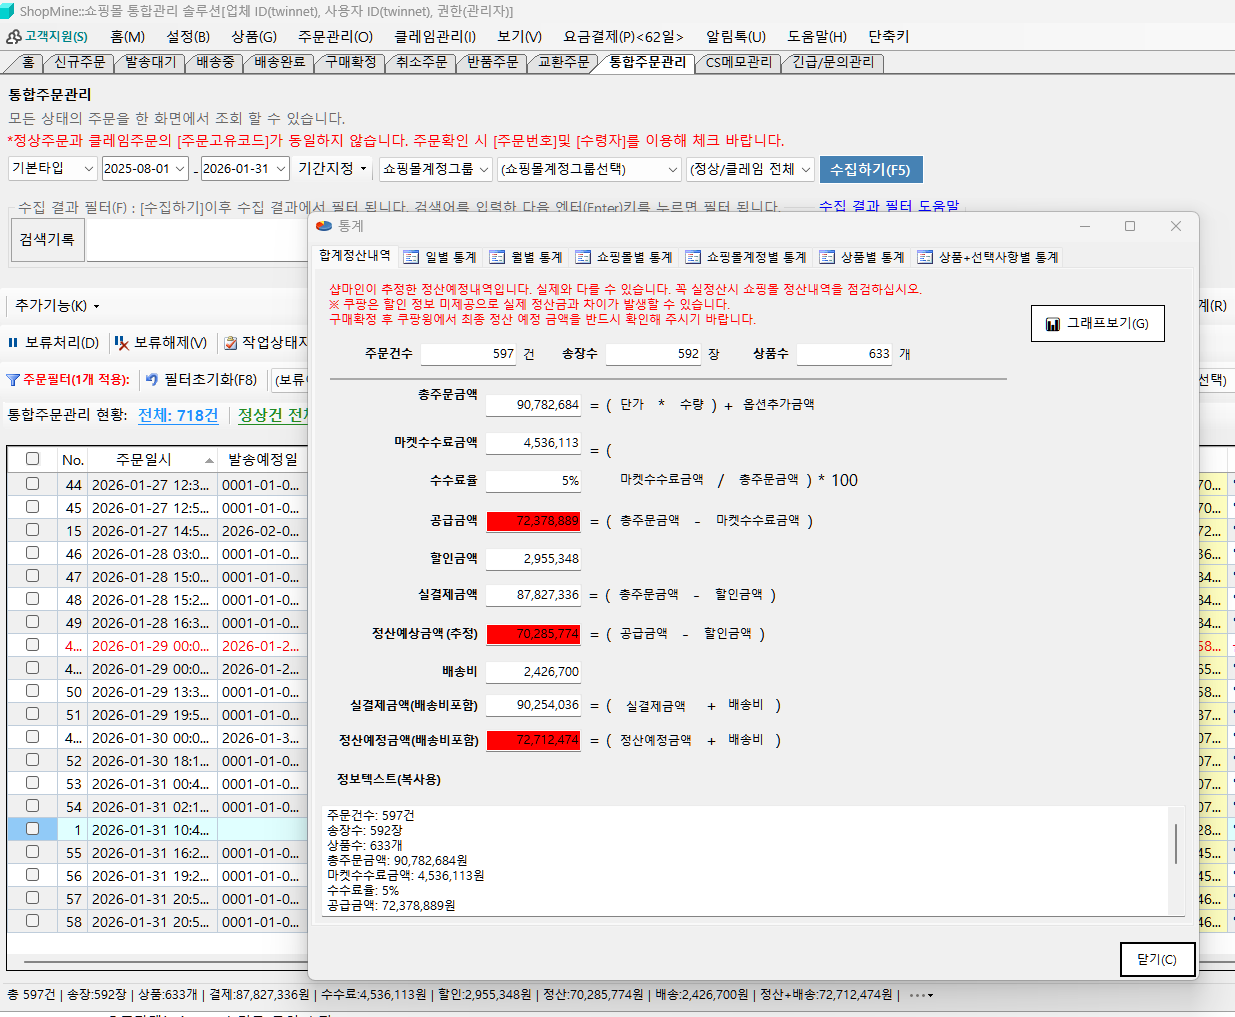1235x1017 pixels.
Task: Open the 주문관리 menu
Action: 335,37
